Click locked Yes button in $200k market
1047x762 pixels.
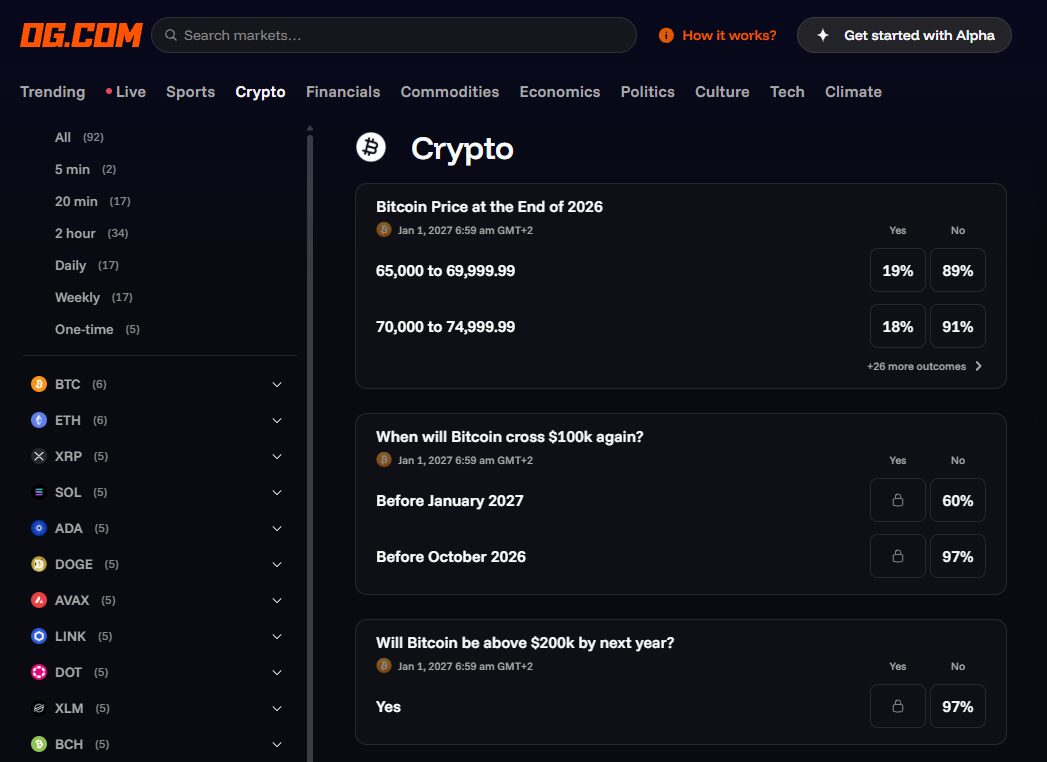coord(897,706)
